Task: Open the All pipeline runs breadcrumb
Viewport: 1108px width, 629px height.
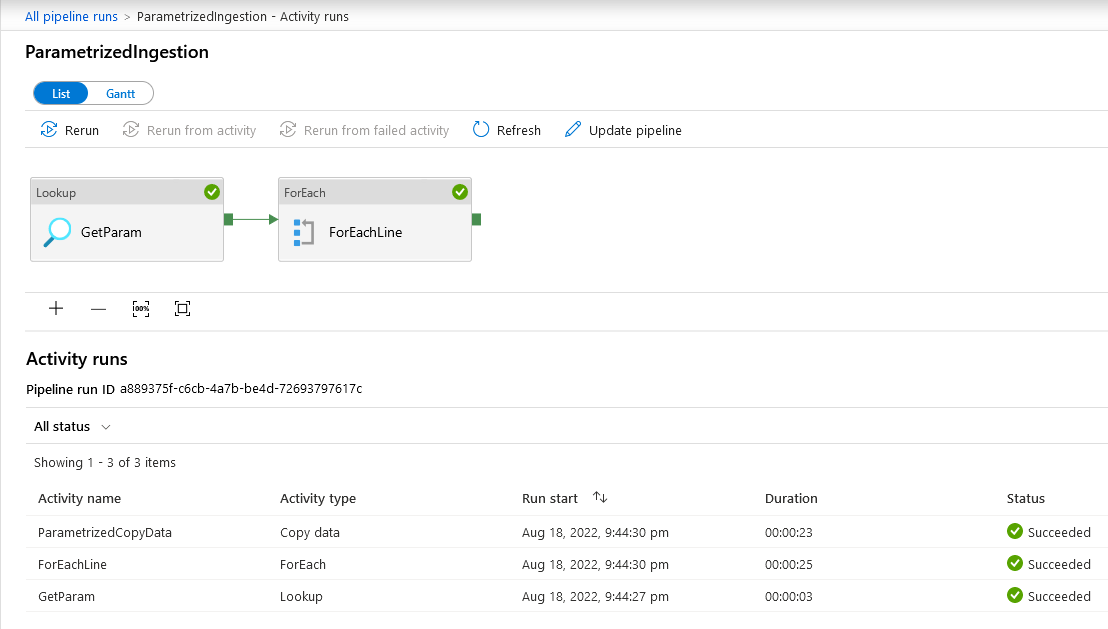Action: click(x=71, y=16)
